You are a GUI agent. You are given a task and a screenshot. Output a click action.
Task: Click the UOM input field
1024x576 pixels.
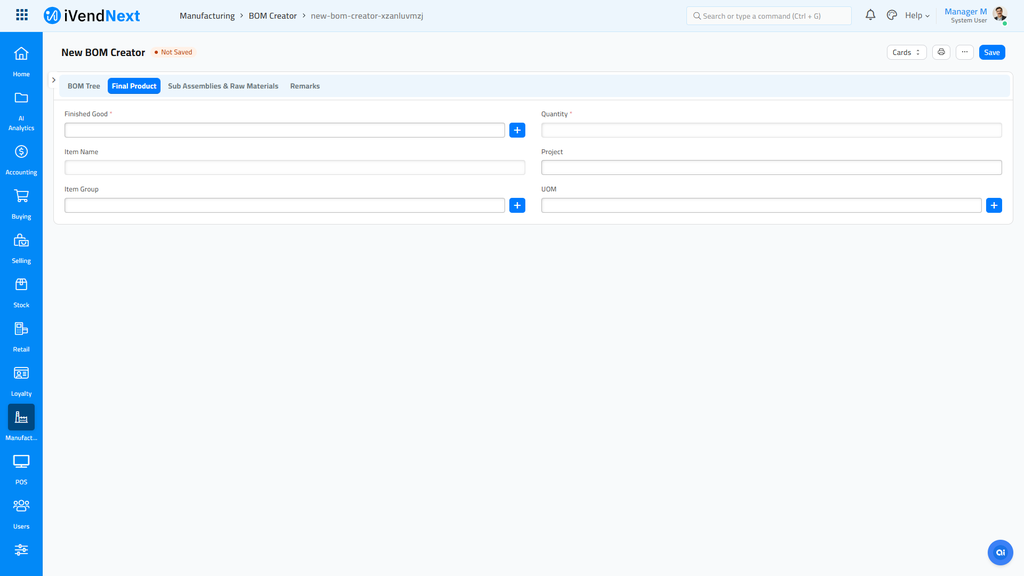click(x=761, y=205)
